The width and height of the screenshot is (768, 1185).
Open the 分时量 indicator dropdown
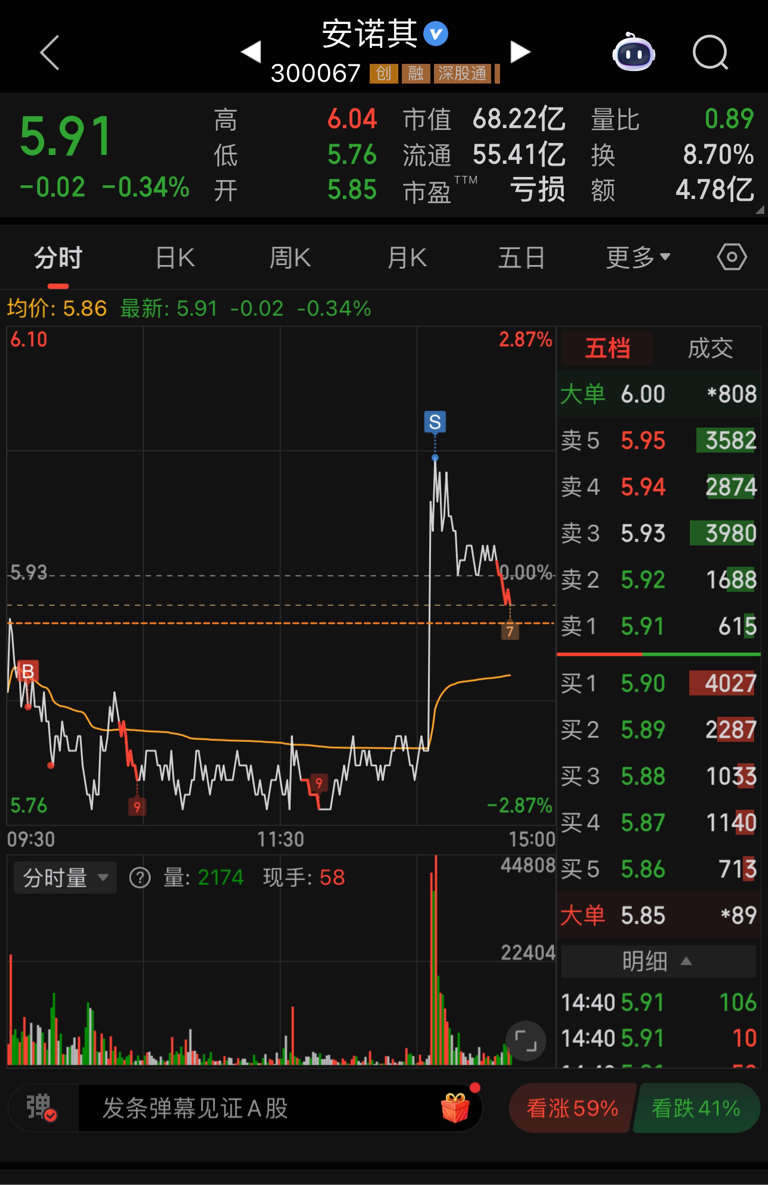point(66,877)
